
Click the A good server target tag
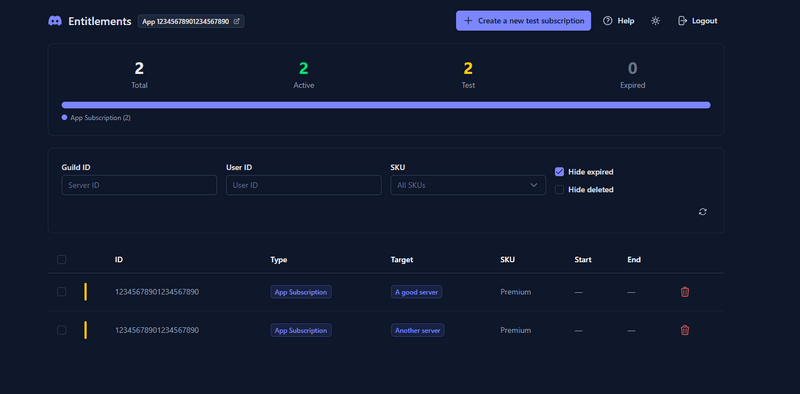(x=417, y=292)
